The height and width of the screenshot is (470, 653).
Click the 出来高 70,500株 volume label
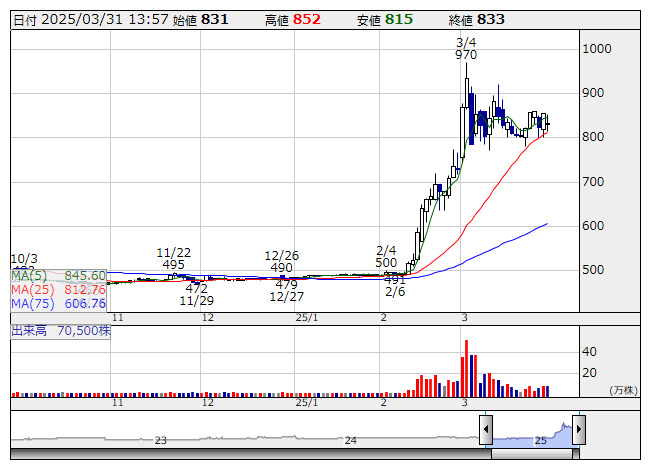click(x=61, y=330)
